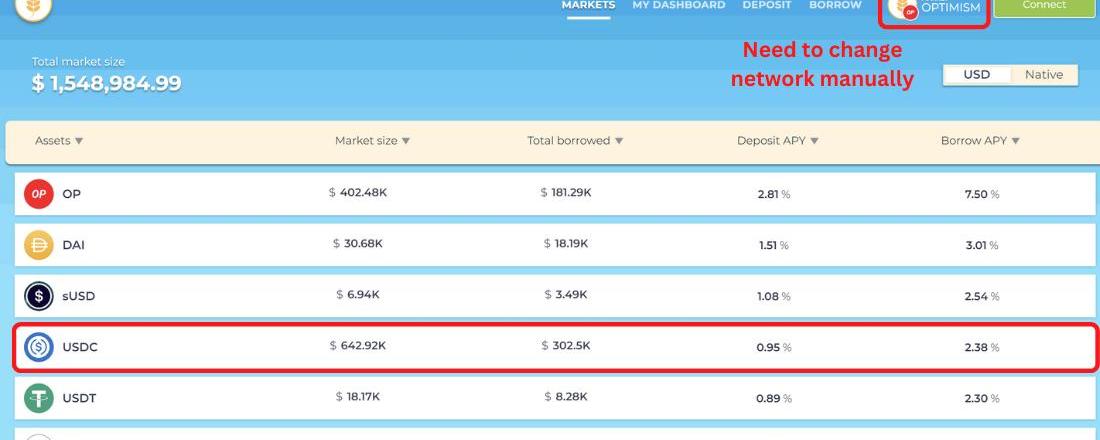Click the OP token icon
This screenshot has width=1100, height=440.
[x=39, y=194]
